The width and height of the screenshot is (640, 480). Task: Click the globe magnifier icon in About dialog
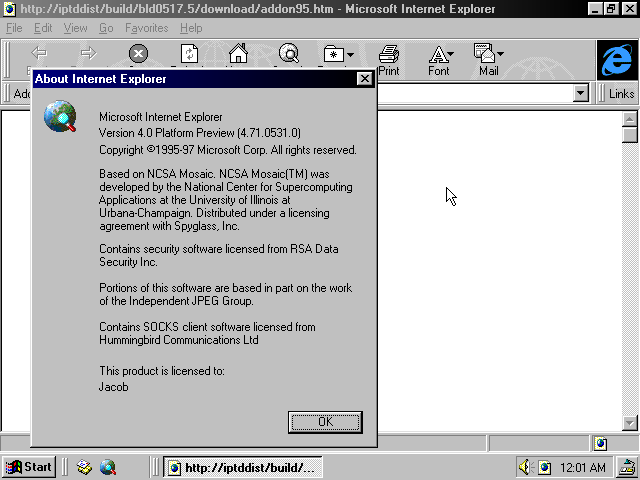coord(60,116)
